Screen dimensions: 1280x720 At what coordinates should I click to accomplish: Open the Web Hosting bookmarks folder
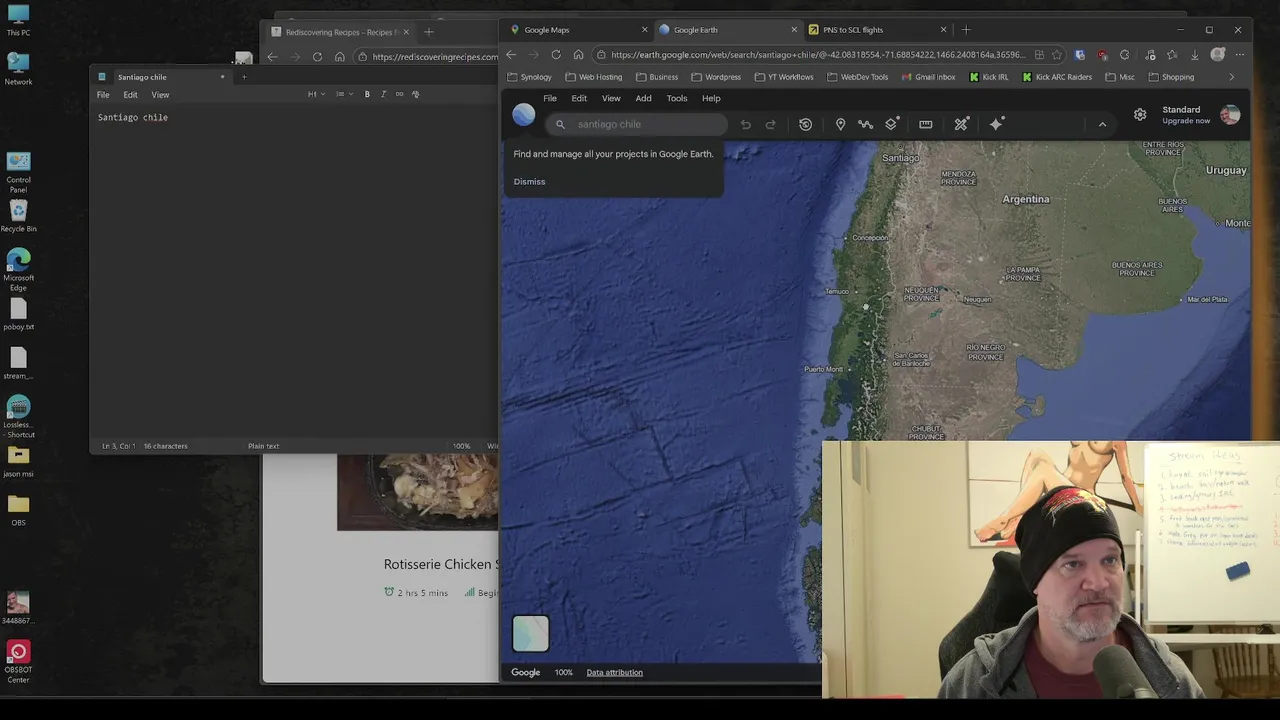click(593, 77)
